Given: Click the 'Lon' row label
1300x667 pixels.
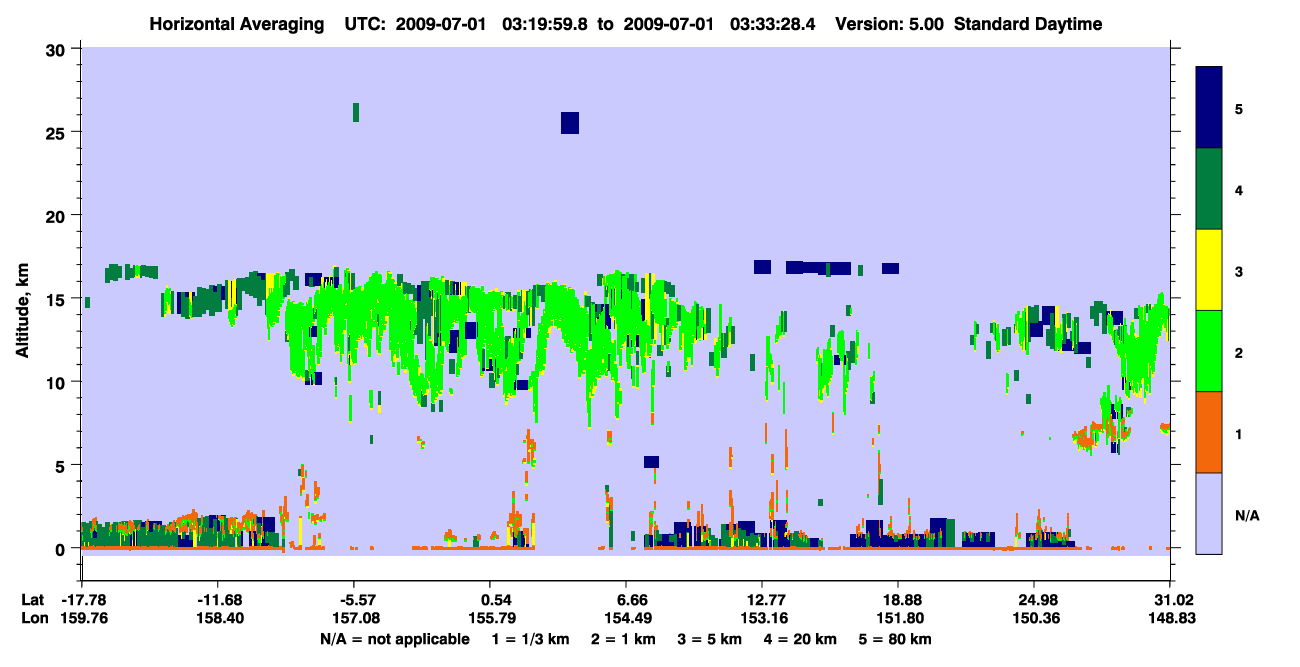Looking at the screenshot, I should (x=33, y=619).
